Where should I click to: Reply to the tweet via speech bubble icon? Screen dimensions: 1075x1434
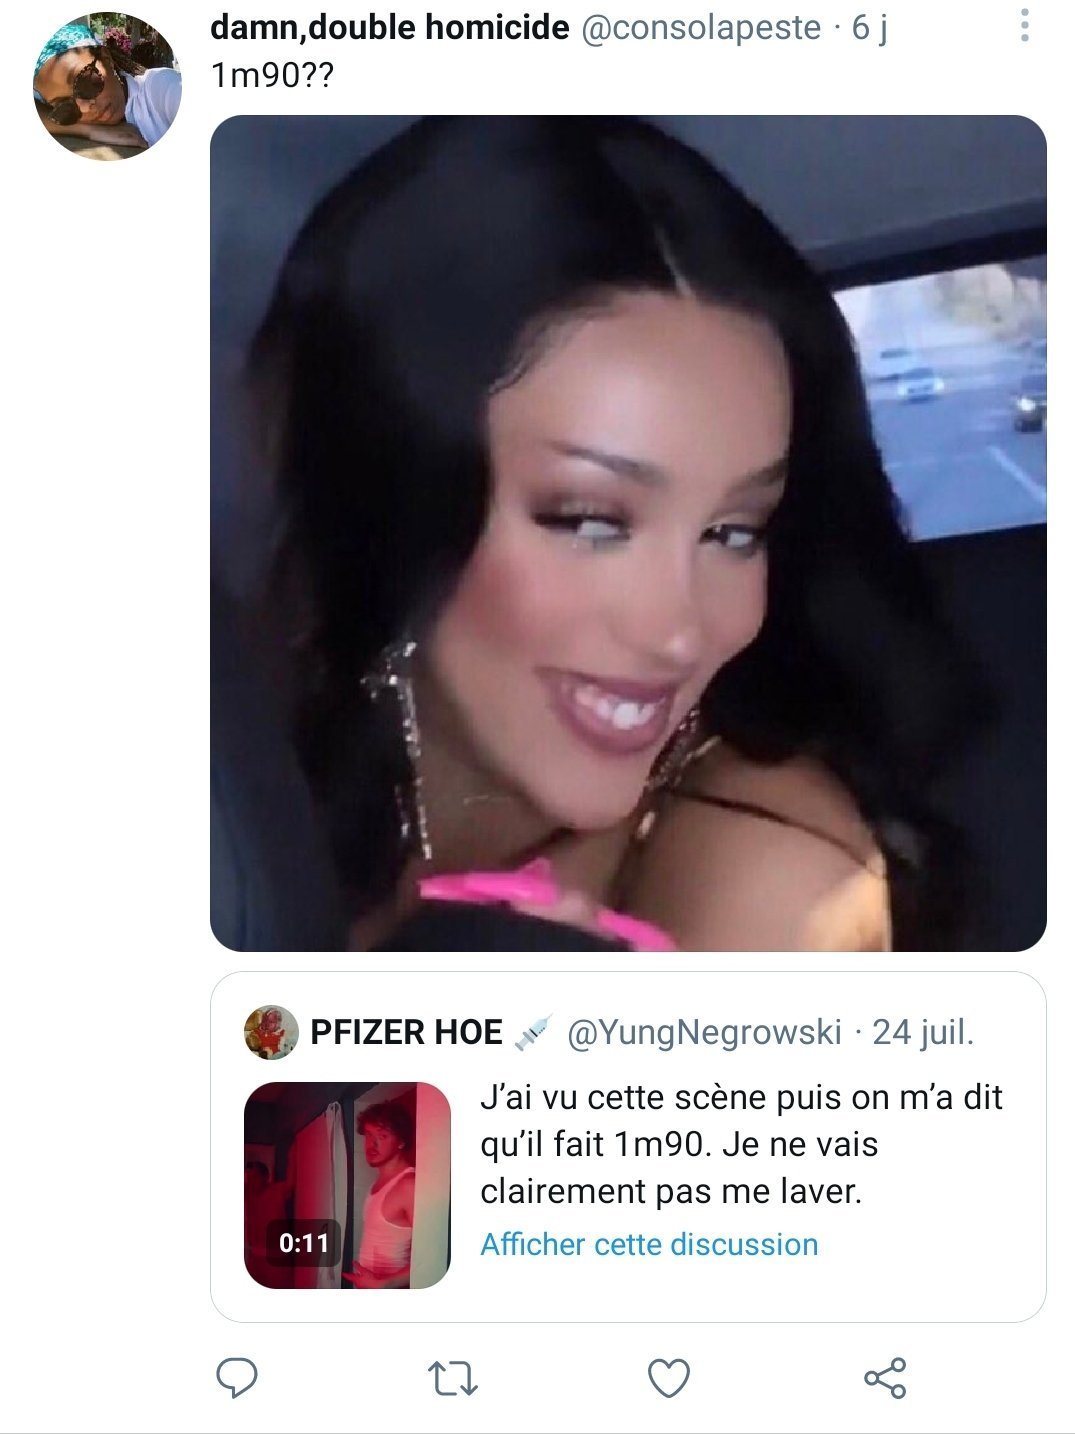[237, 1378]
